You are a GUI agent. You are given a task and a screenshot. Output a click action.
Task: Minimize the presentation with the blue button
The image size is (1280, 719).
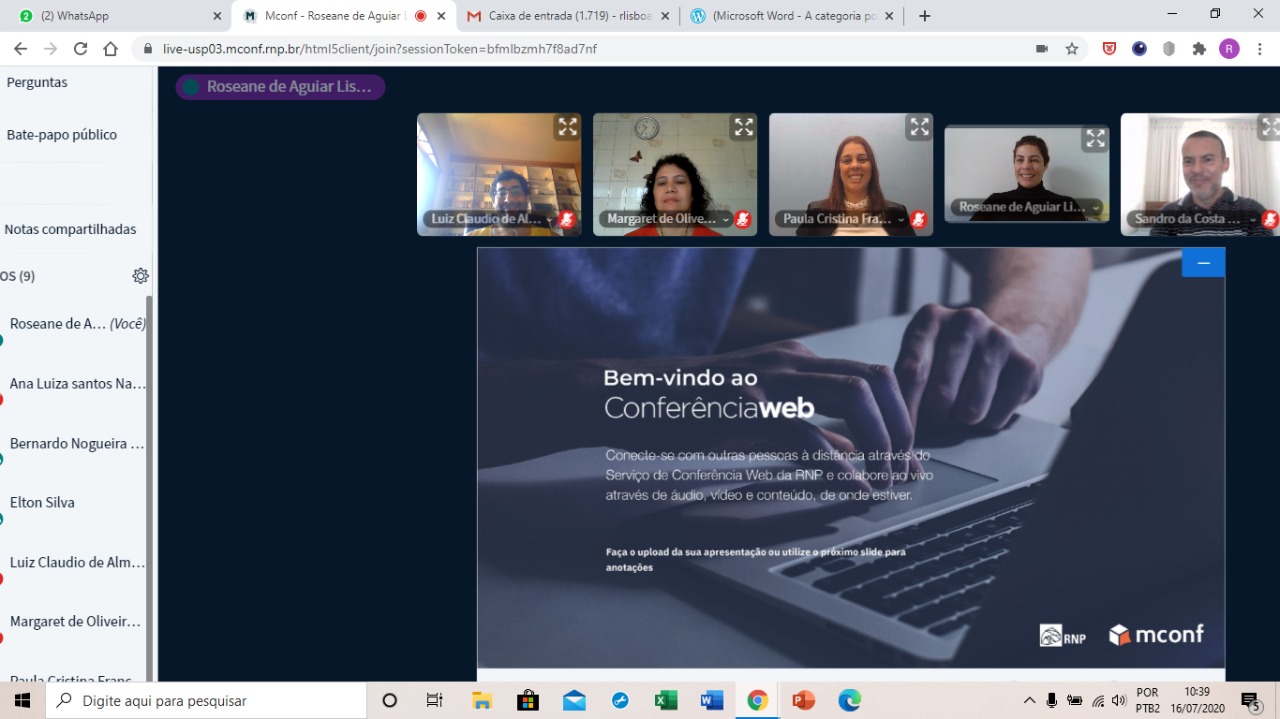(x=1203, y=263)
